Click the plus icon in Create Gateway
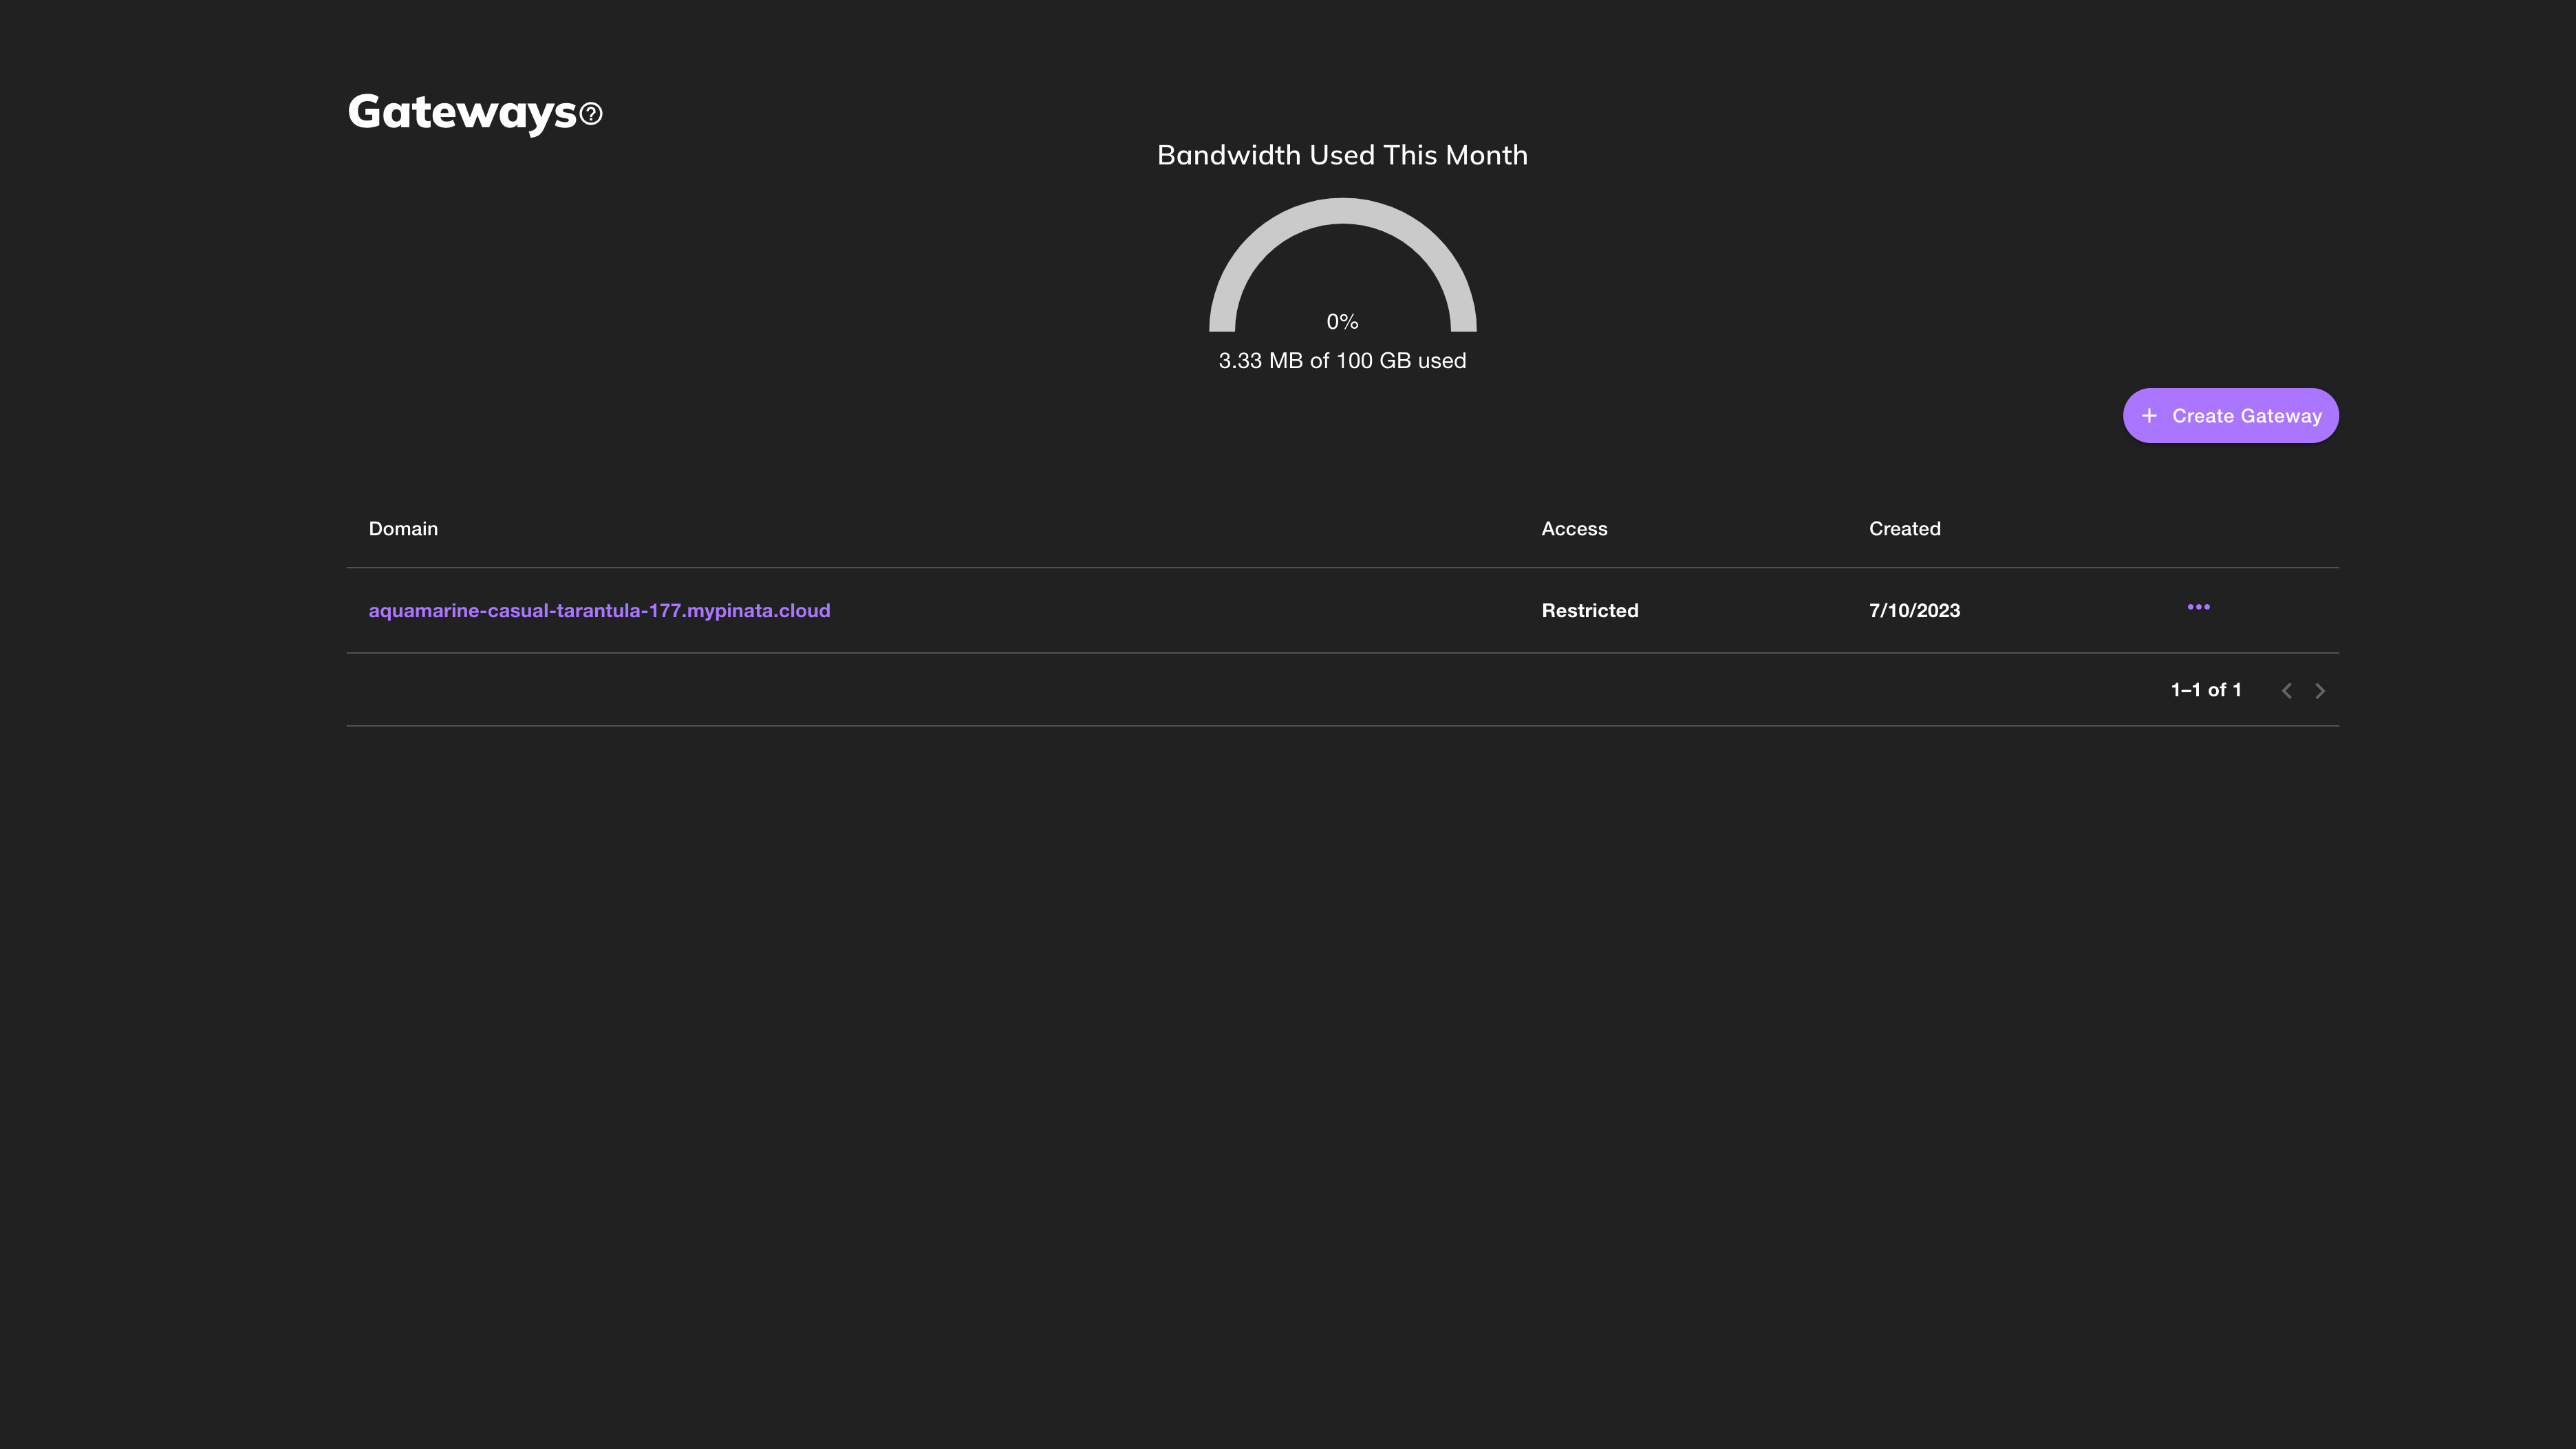This screenshot has width=2576, height=1449. point(2149,416)
